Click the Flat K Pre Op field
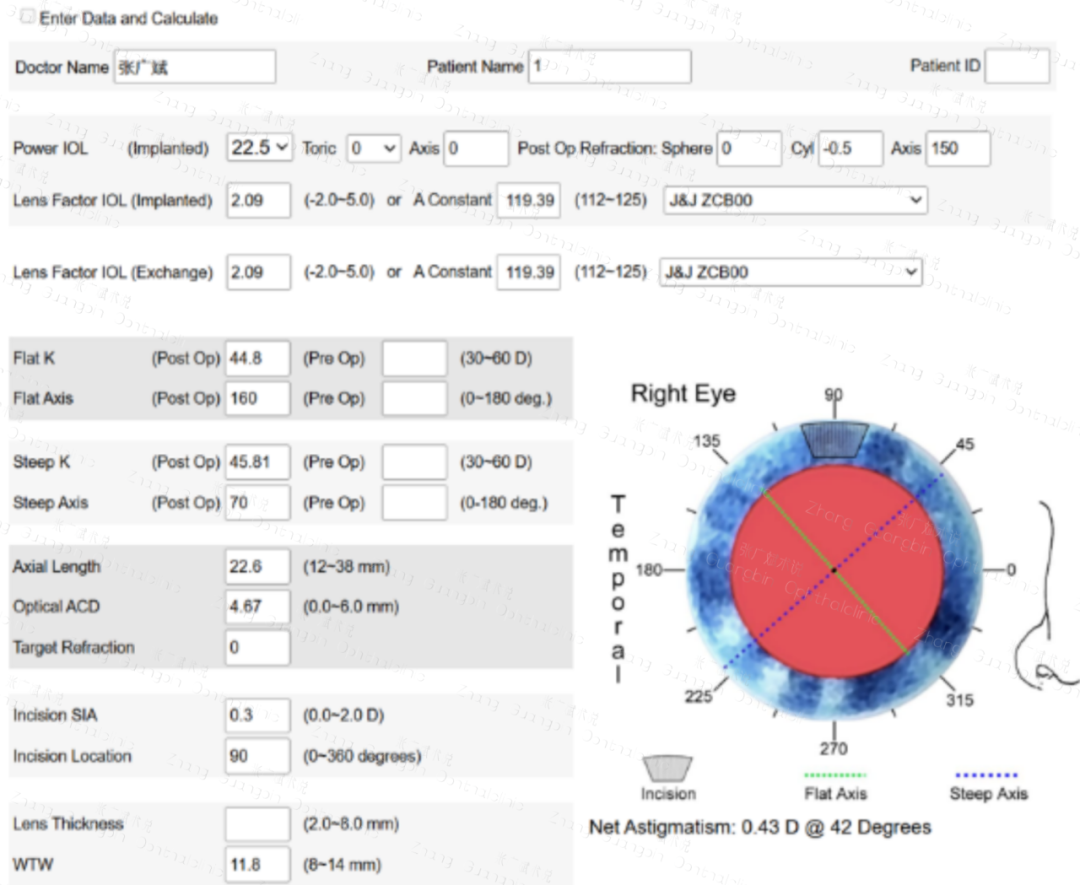Image resolution: width=1080 pixels, height=885 pixels. pyautogui.click(x=415, y=358)
